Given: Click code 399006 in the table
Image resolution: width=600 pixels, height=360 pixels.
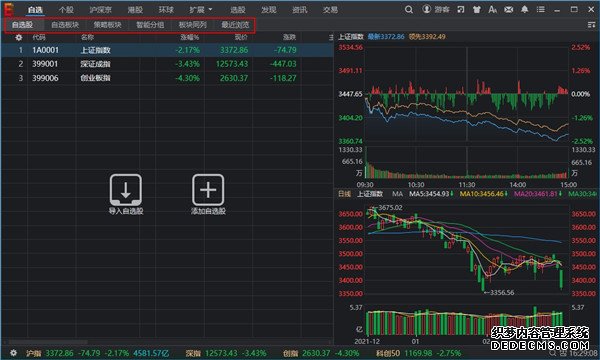Looking at the screenshot, I should [x=45, y=78].
